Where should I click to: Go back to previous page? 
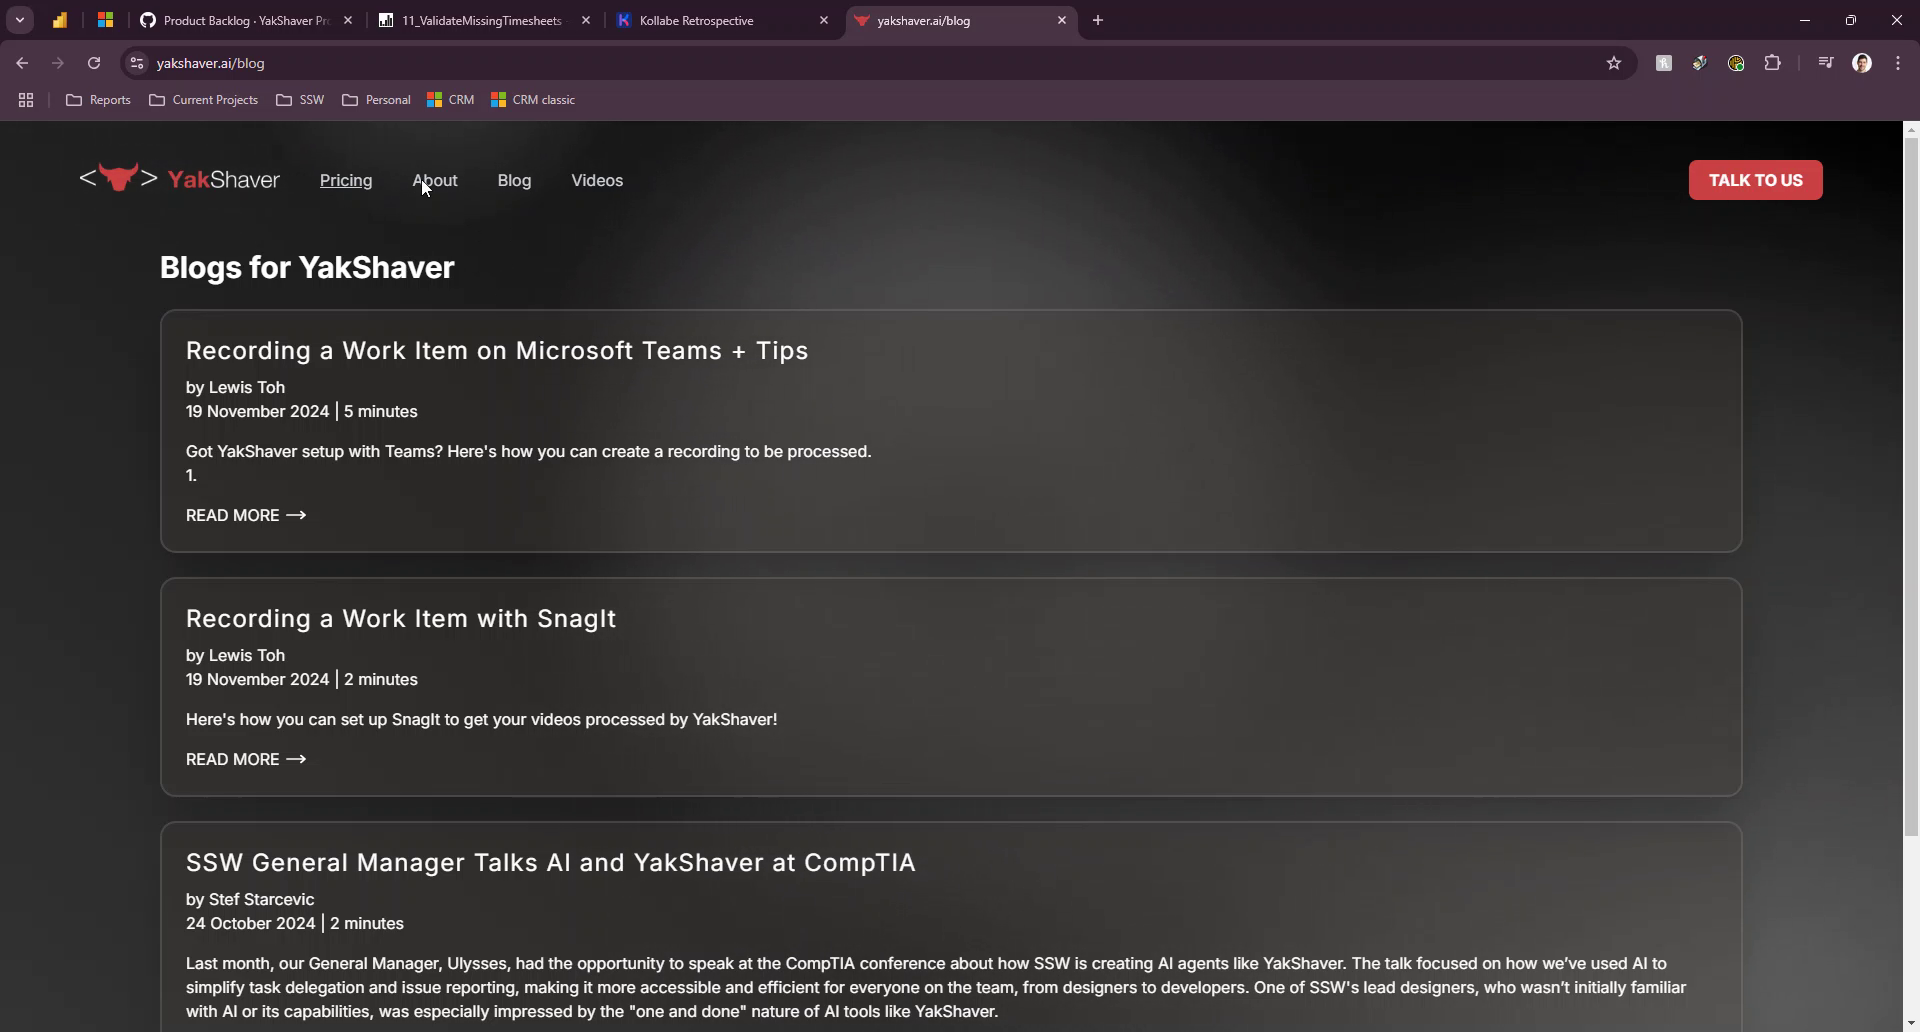pyautogui.click(x=22, y=63)
